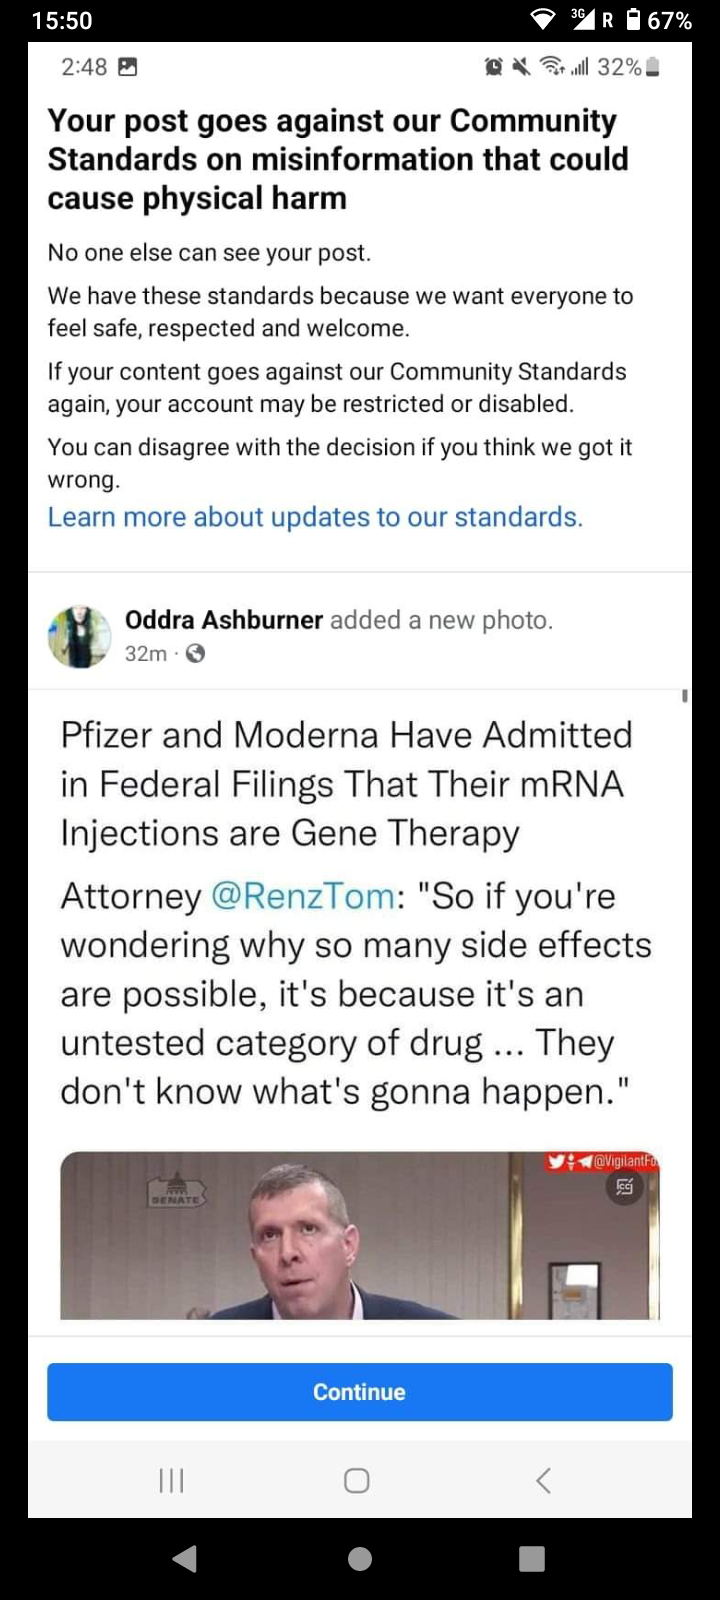720x1600 pixels.
Task: Open Oddra Ashburner's profile picture
Action: (x=79, y=636)
